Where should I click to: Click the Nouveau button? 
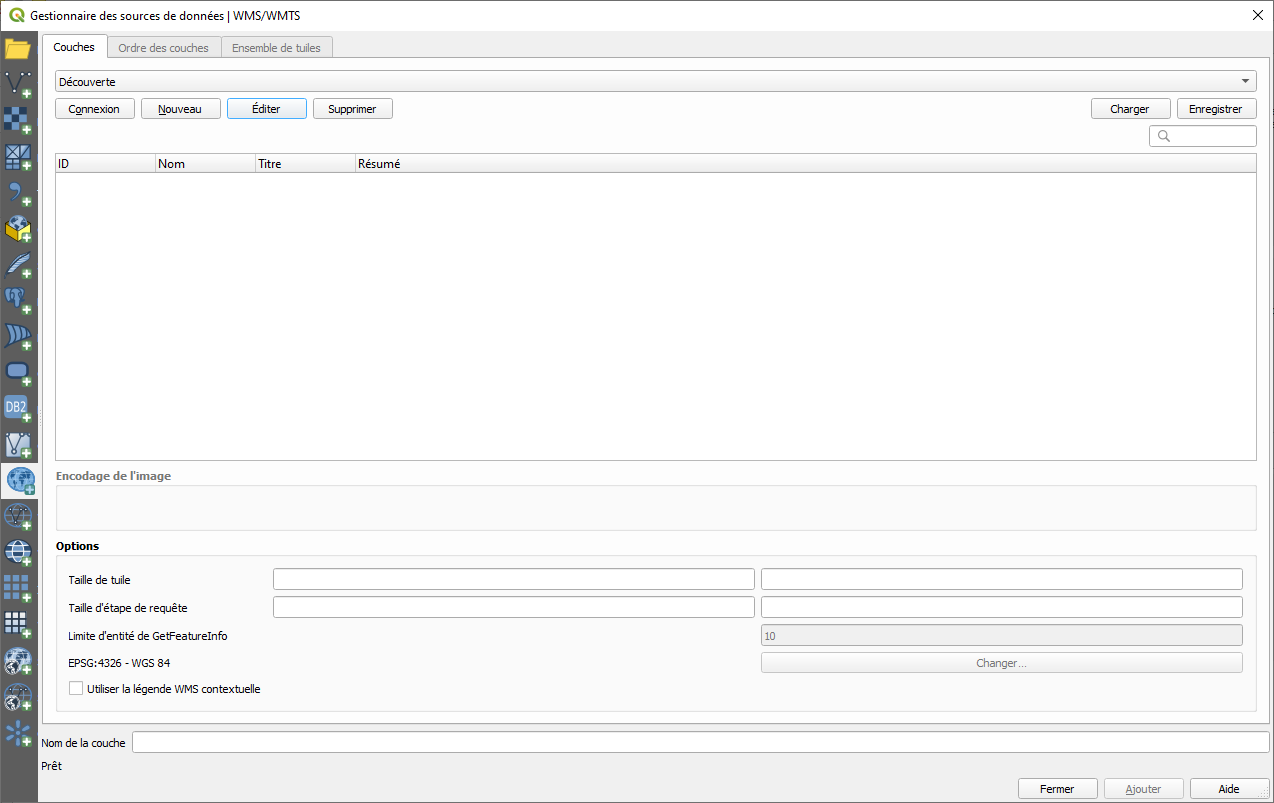point(180,108)
